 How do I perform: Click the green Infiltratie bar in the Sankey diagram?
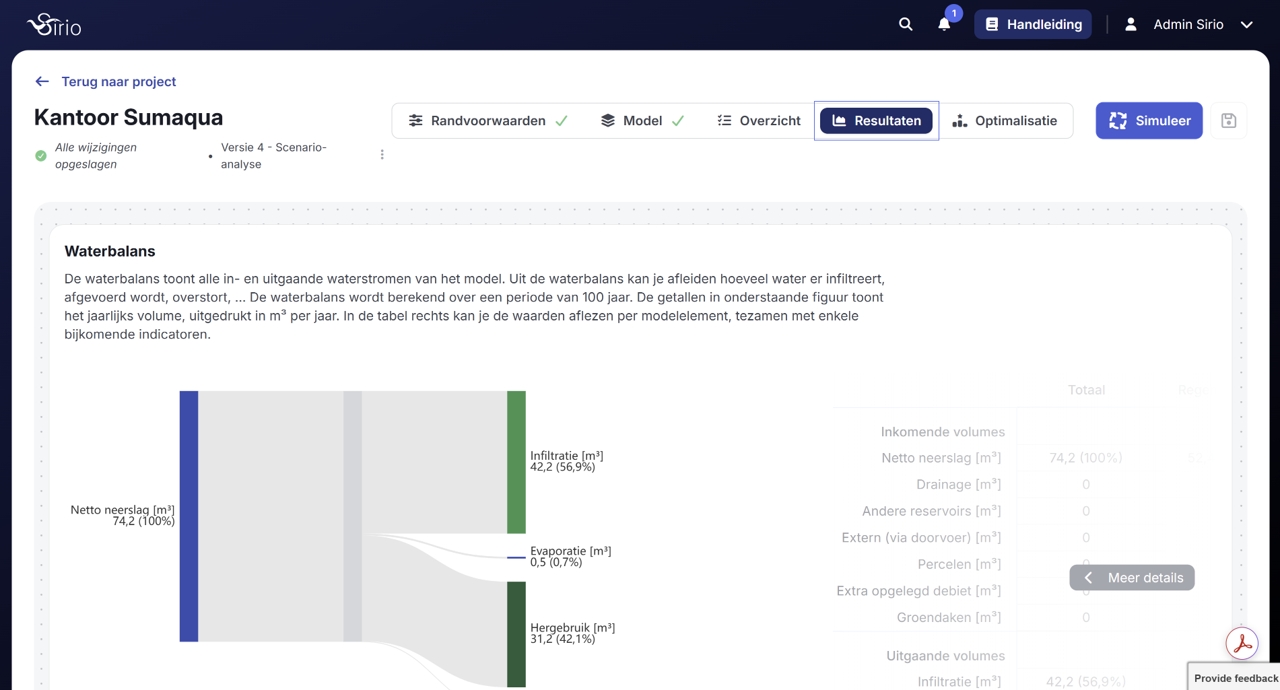click(x=516, y=462)
